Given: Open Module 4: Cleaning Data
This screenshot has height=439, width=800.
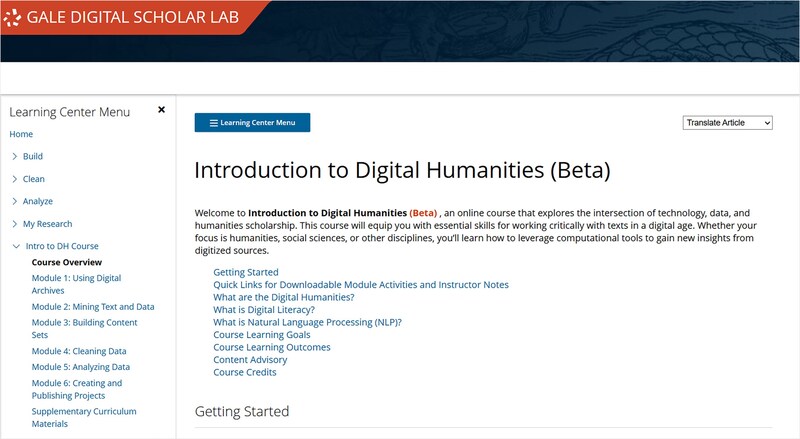Looking at the screenshot, I should click(79, 351).
